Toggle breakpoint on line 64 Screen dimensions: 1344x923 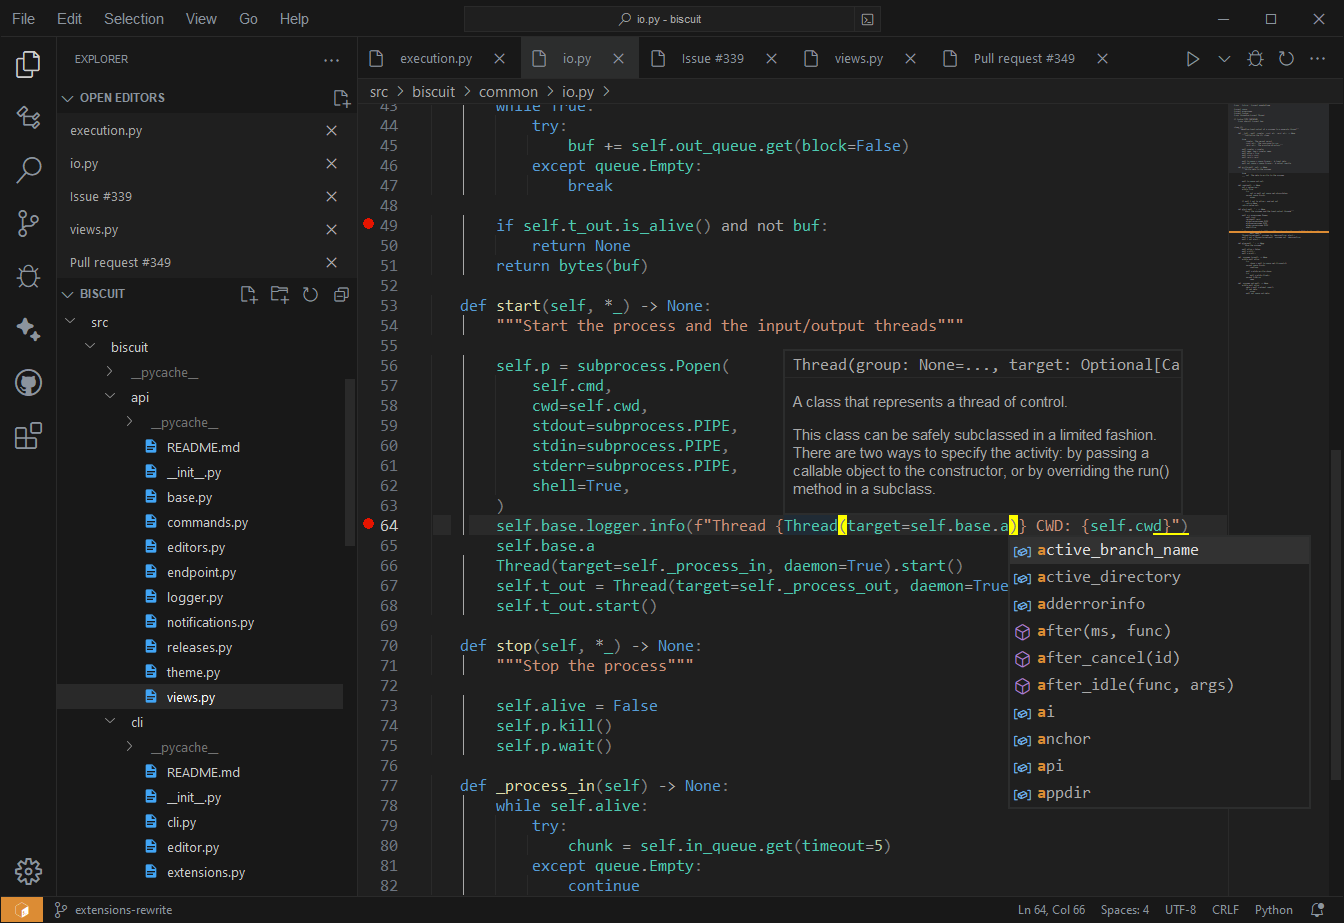[x=368, y=524]
